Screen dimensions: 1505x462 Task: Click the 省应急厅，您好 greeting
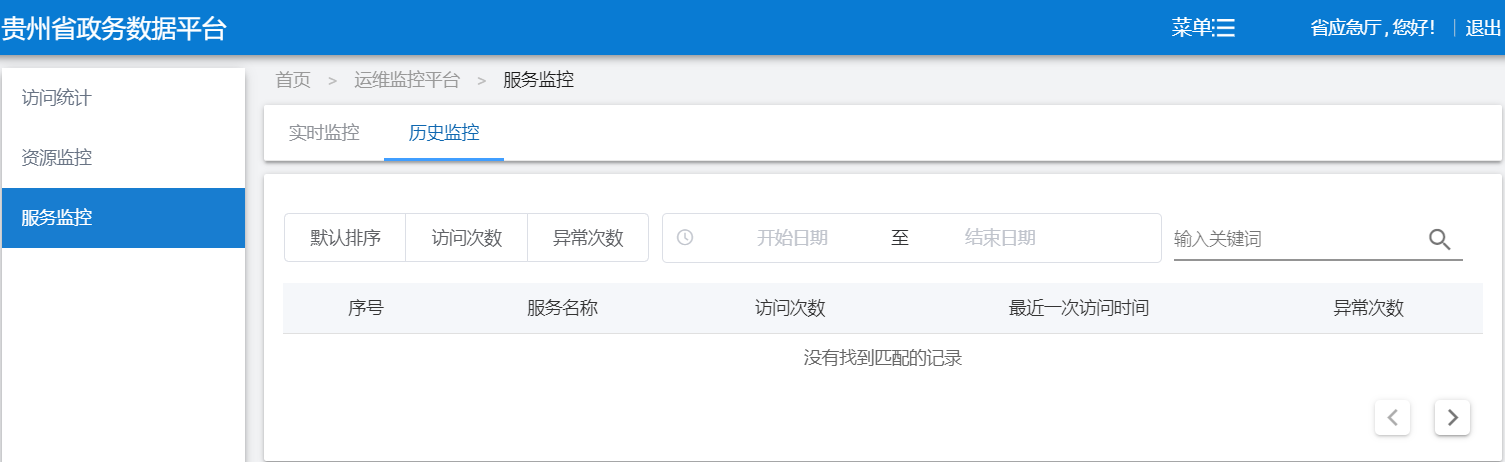tap(1372, 28)
